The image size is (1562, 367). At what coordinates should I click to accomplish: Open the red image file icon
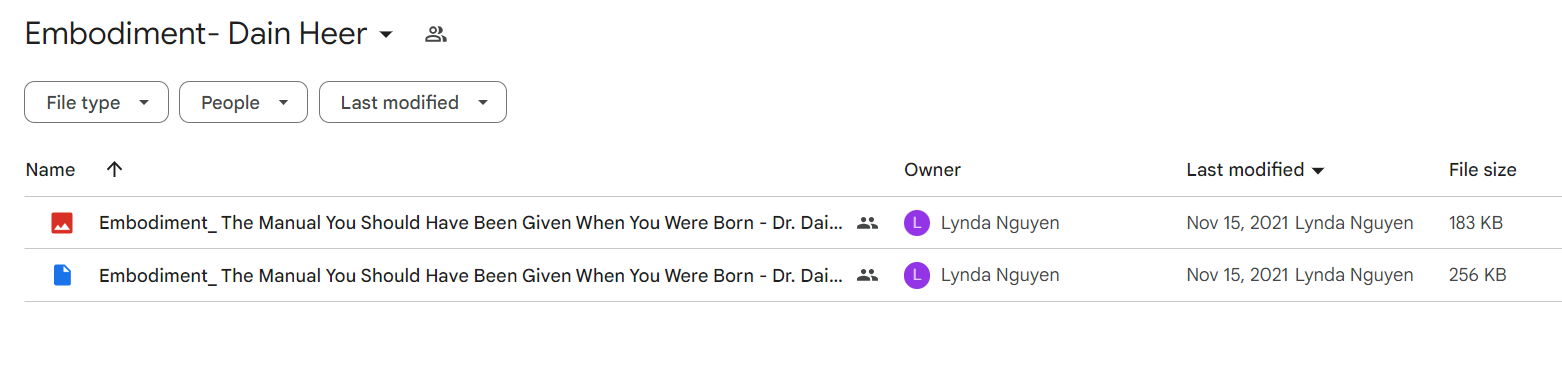[62, 223]
